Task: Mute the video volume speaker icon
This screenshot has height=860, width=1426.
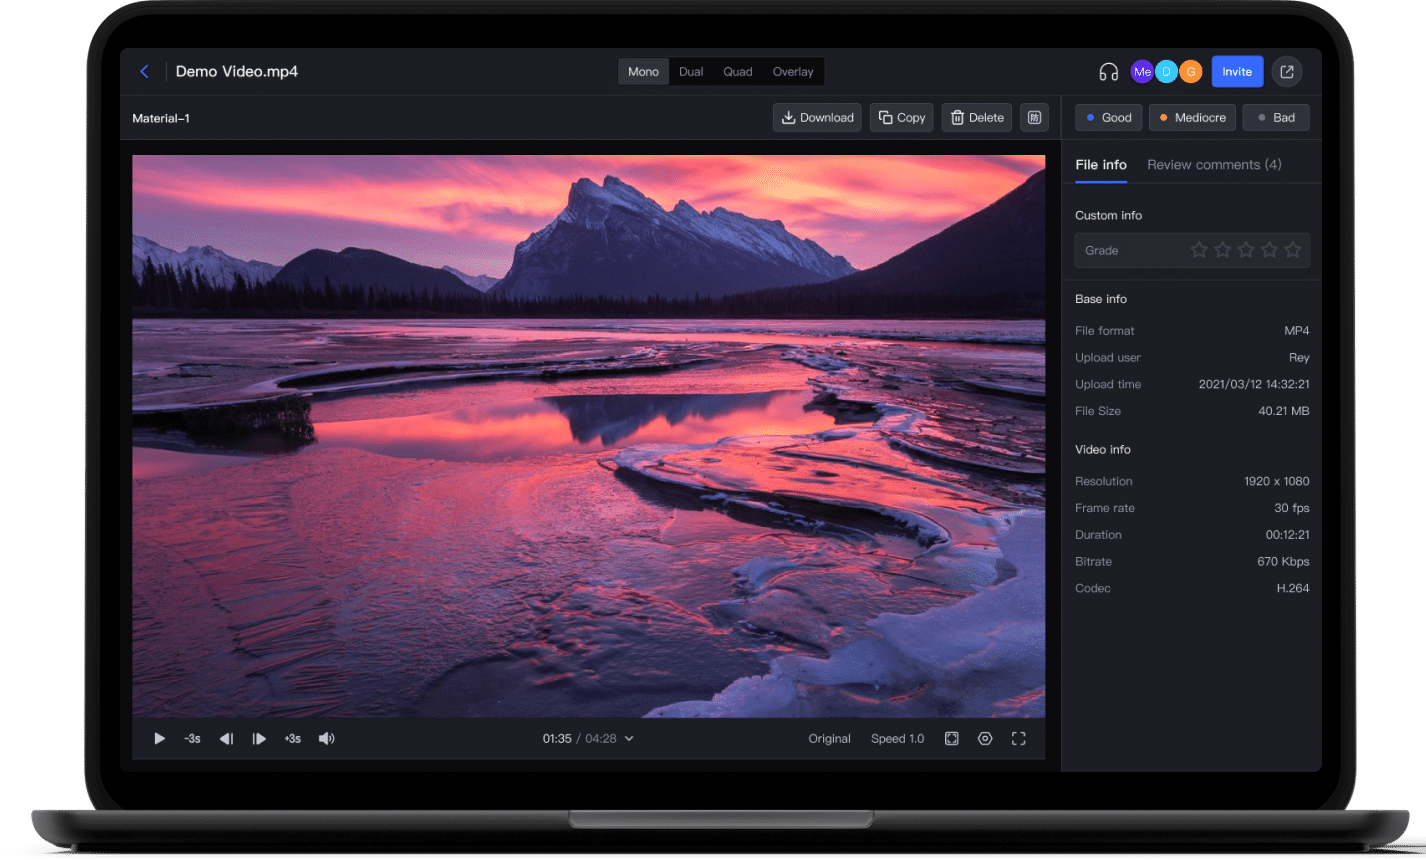Action: click(x=326, y=739)
